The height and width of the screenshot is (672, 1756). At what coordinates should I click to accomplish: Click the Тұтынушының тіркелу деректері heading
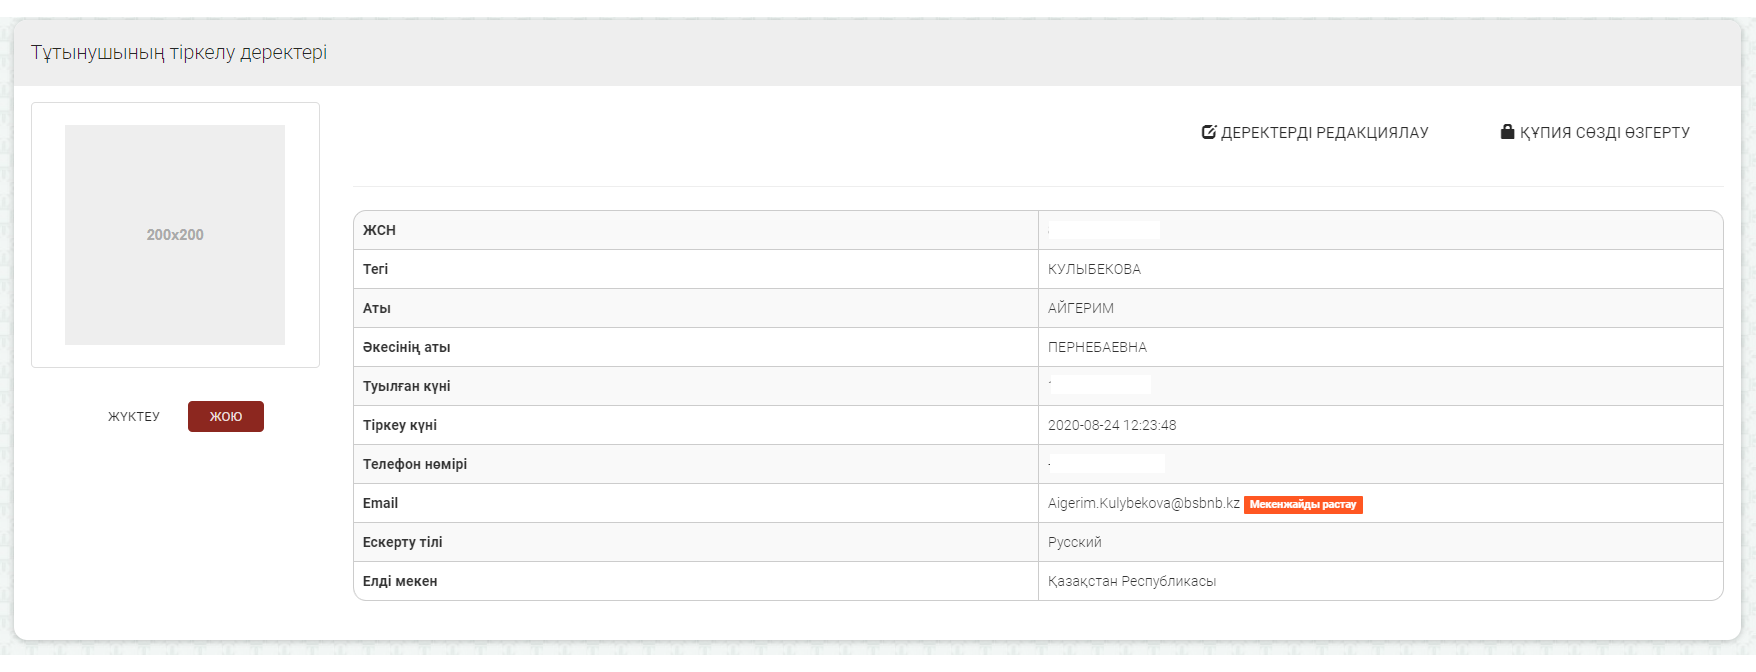pyautogui.click(x=179, y=53)
